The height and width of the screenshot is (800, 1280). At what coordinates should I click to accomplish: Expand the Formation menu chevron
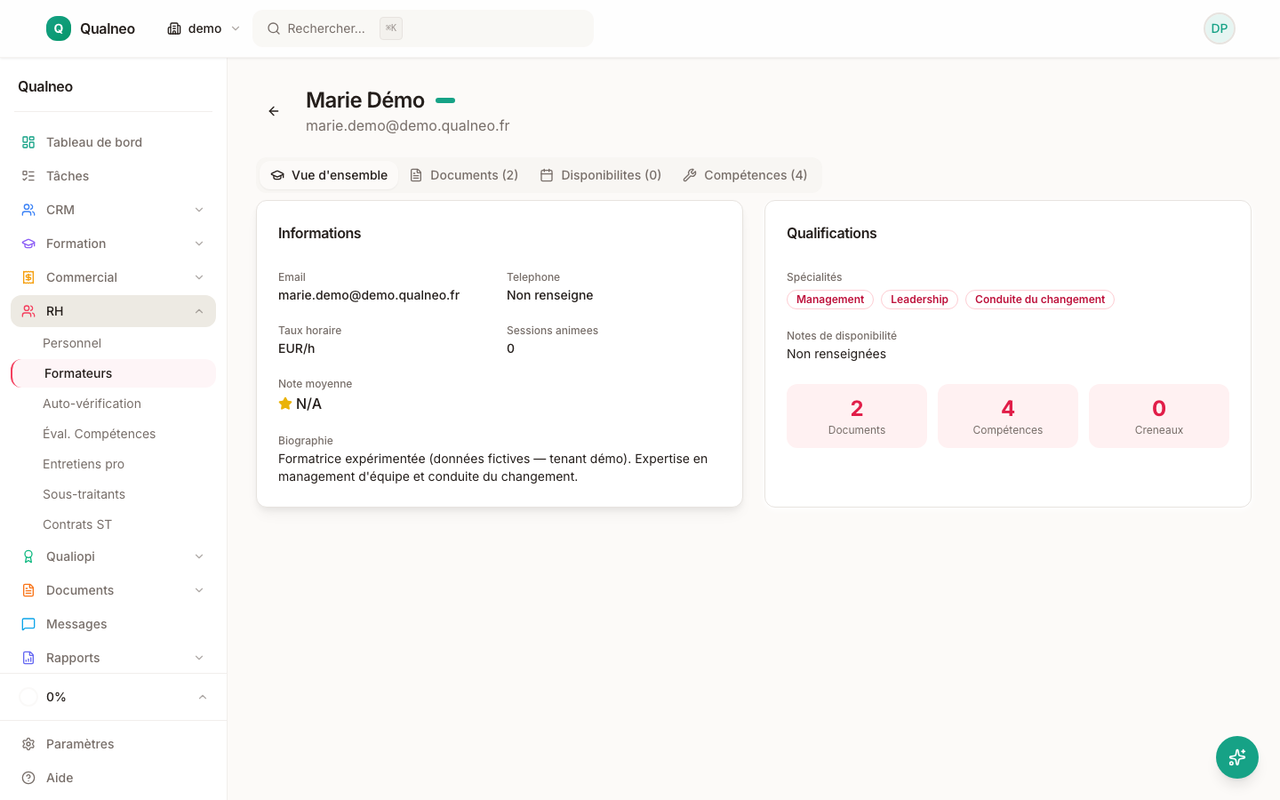point(199,244)
